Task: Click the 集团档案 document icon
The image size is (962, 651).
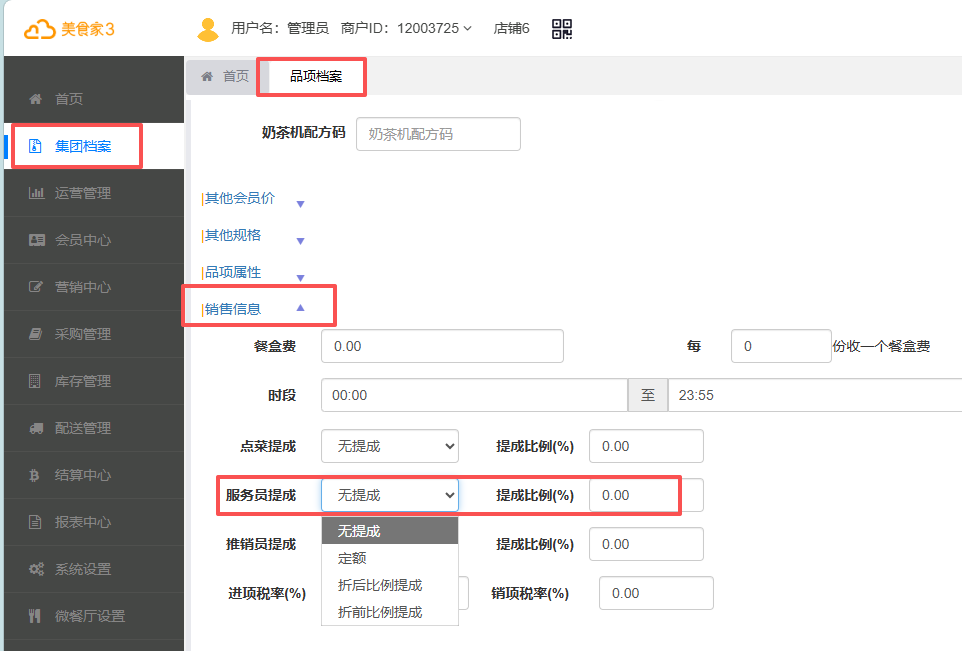Action: tap(35, 146)
